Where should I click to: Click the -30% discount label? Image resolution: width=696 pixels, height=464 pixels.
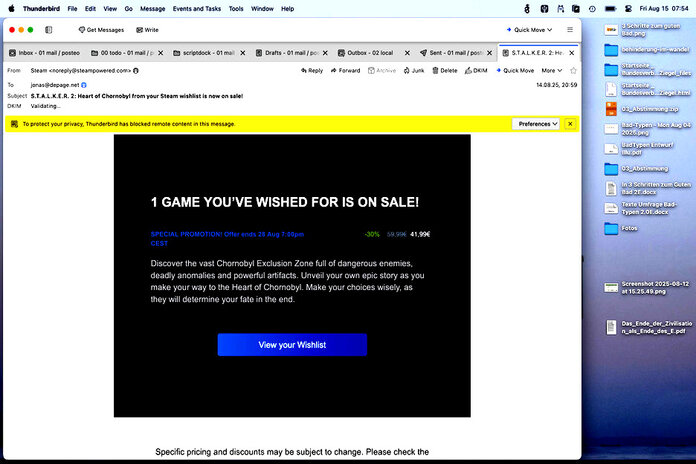(x=372, y=234)
